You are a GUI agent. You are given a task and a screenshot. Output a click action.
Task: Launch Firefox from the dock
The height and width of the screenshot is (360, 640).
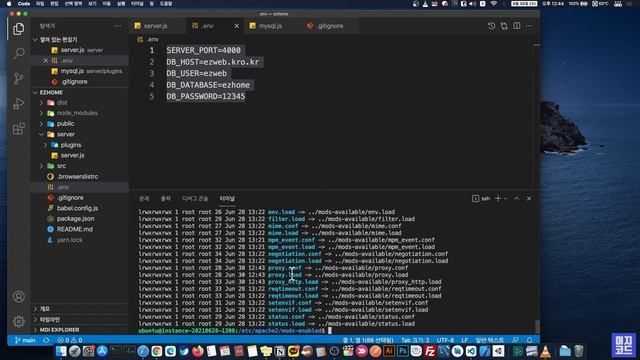pos(198,351)
